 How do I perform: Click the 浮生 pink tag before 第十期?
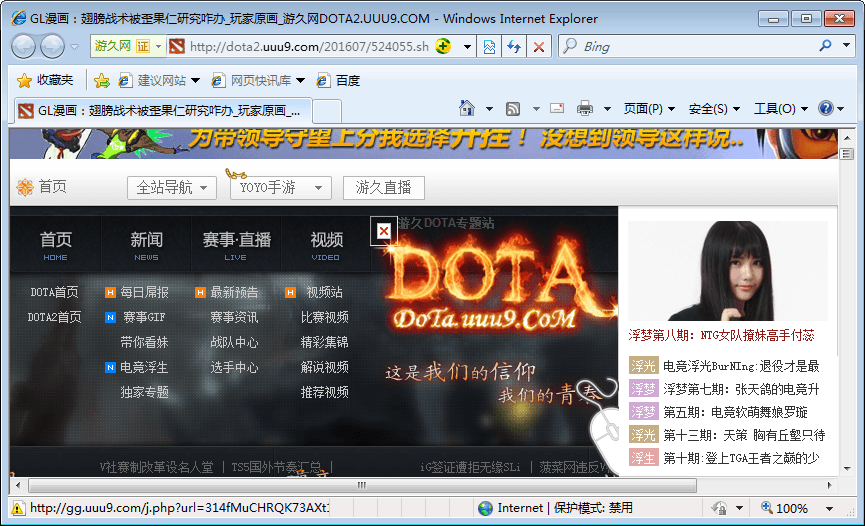coord(643,458)
